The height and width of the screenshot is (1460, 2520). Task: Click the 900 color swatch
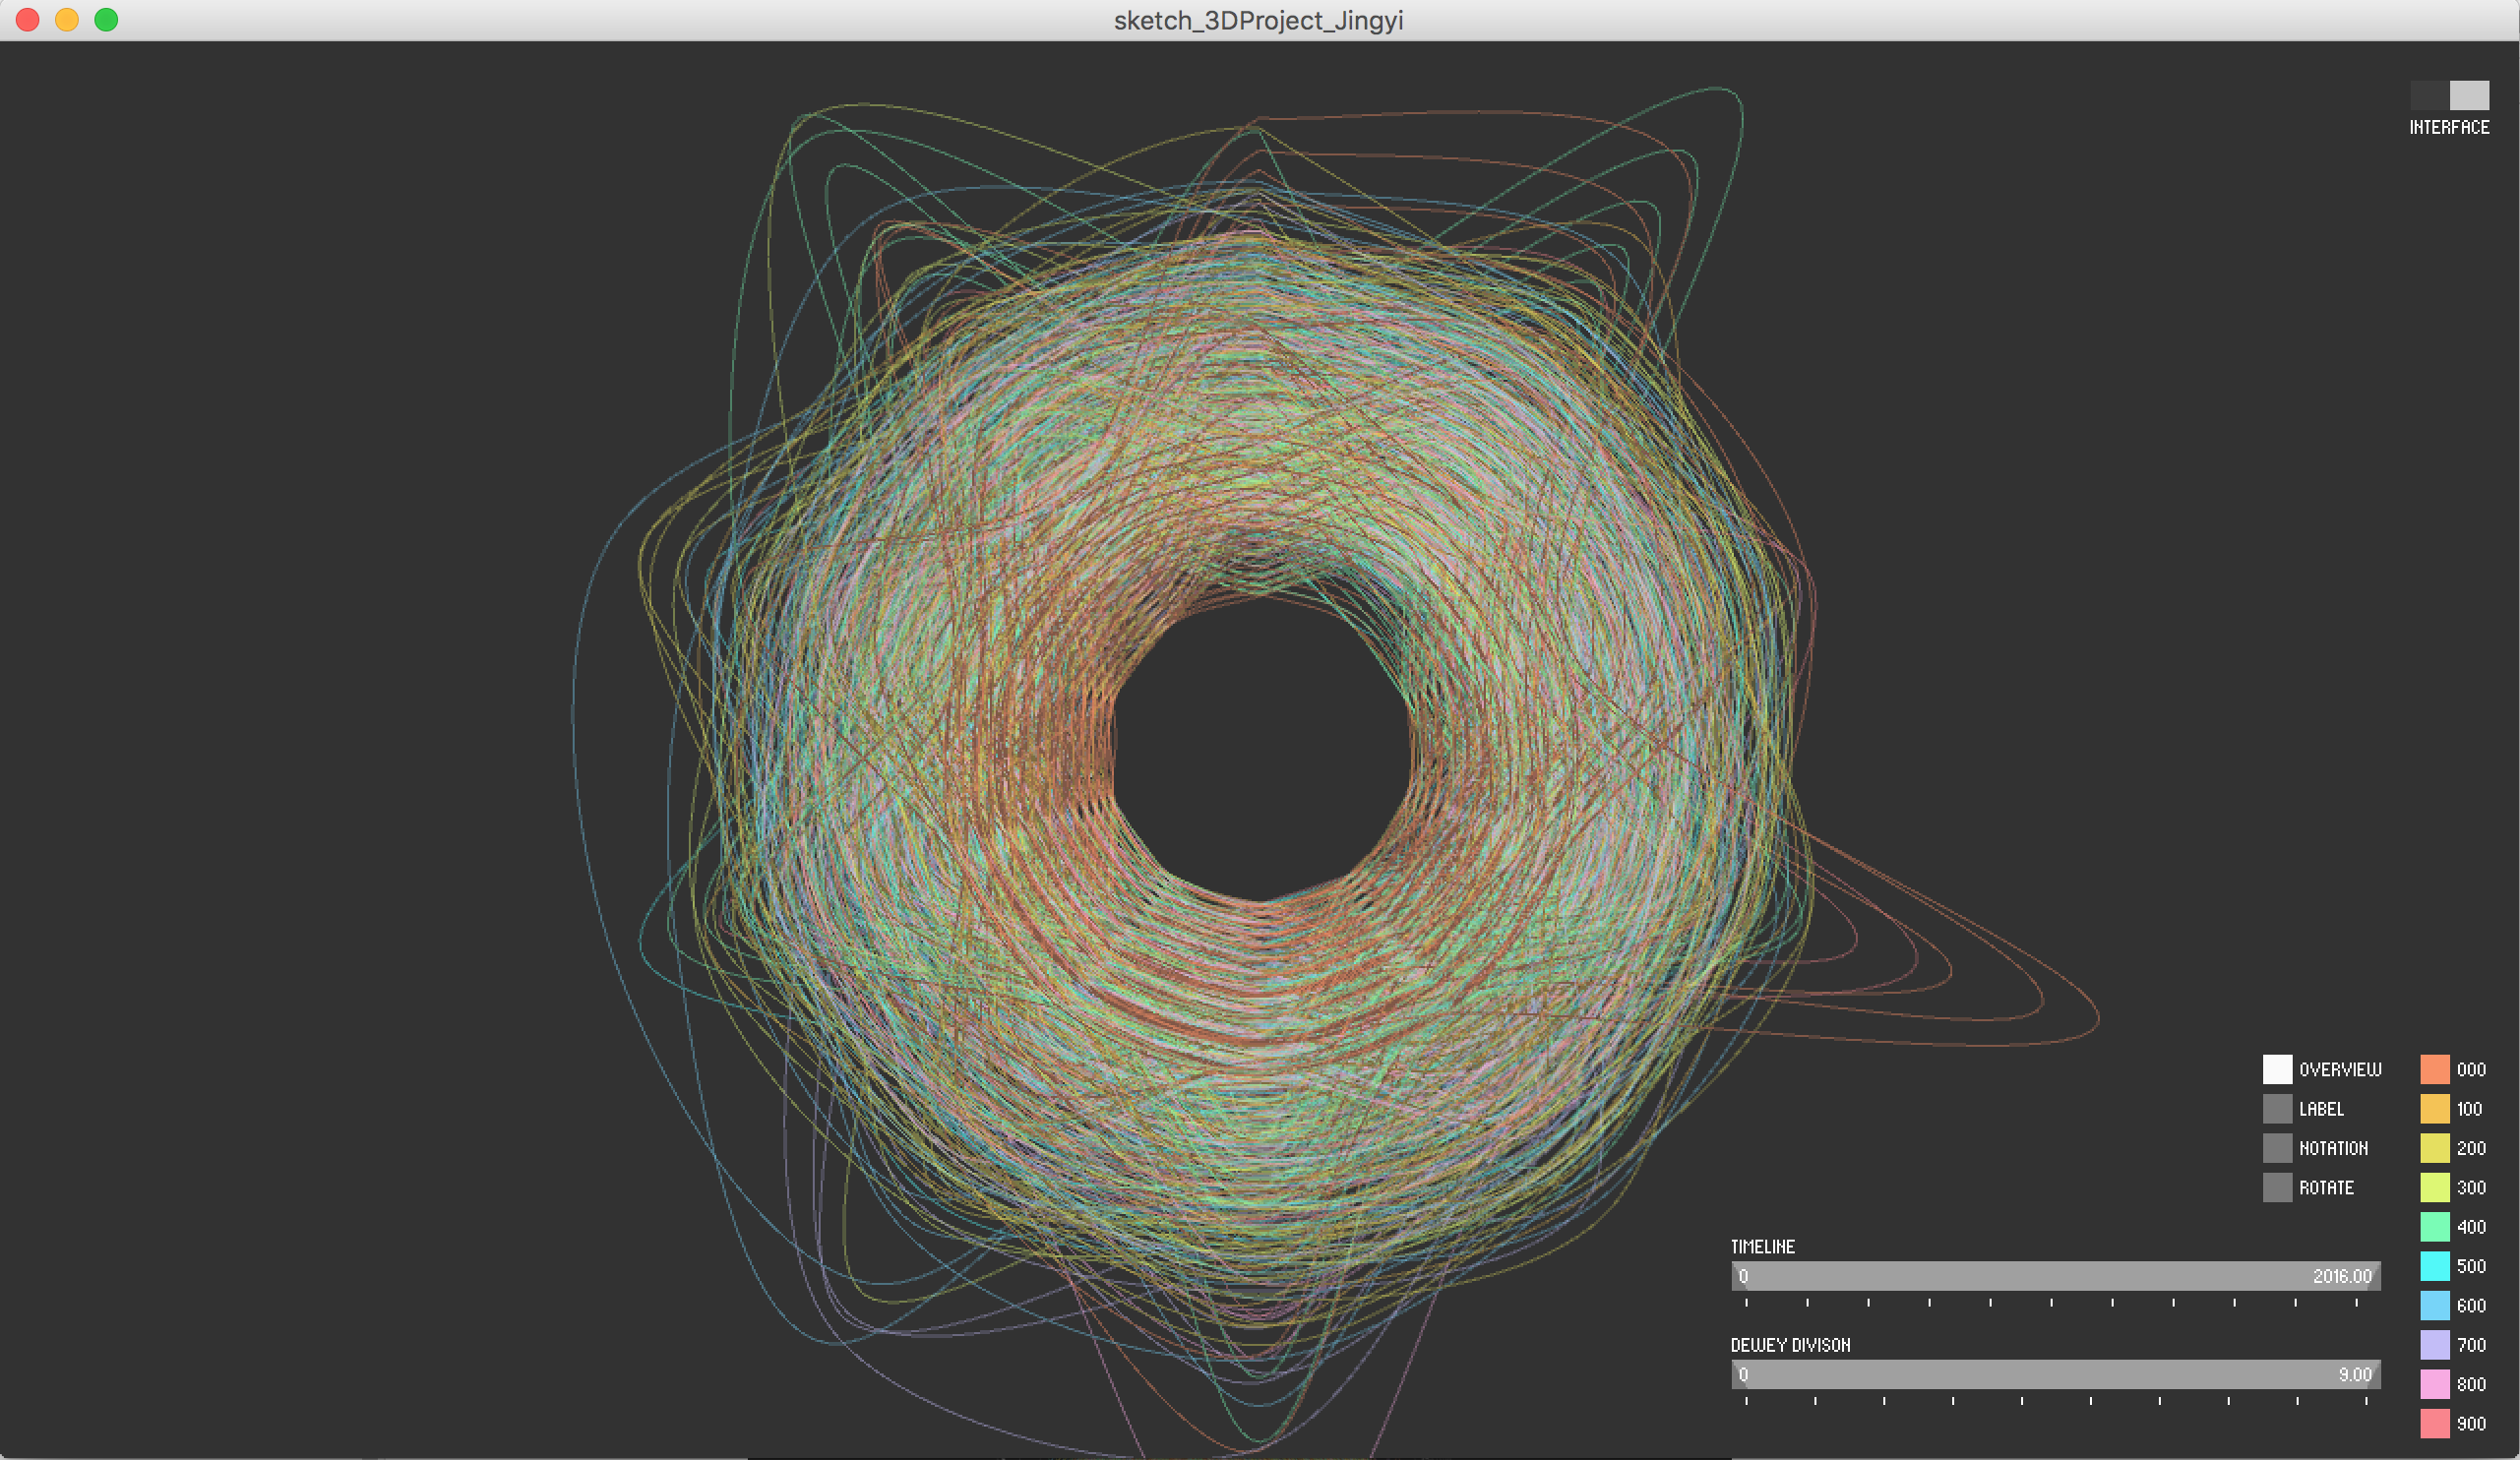click(2435, 1423)
